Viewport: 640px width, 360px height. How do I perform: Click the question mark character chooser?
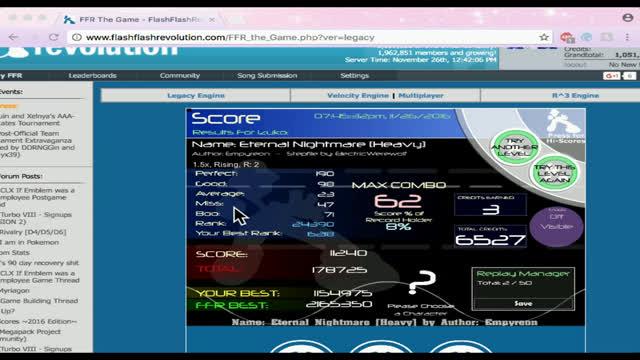point(422,282)
